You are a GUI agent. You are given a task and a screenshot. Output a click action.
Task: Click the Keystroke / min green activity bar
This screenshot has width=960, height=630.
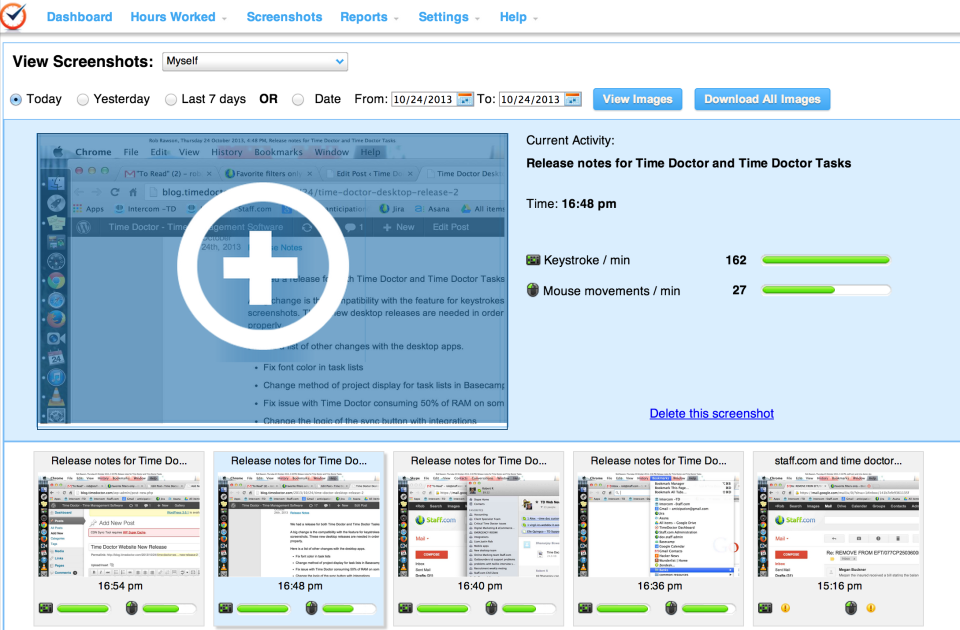[x=825, y=260]
